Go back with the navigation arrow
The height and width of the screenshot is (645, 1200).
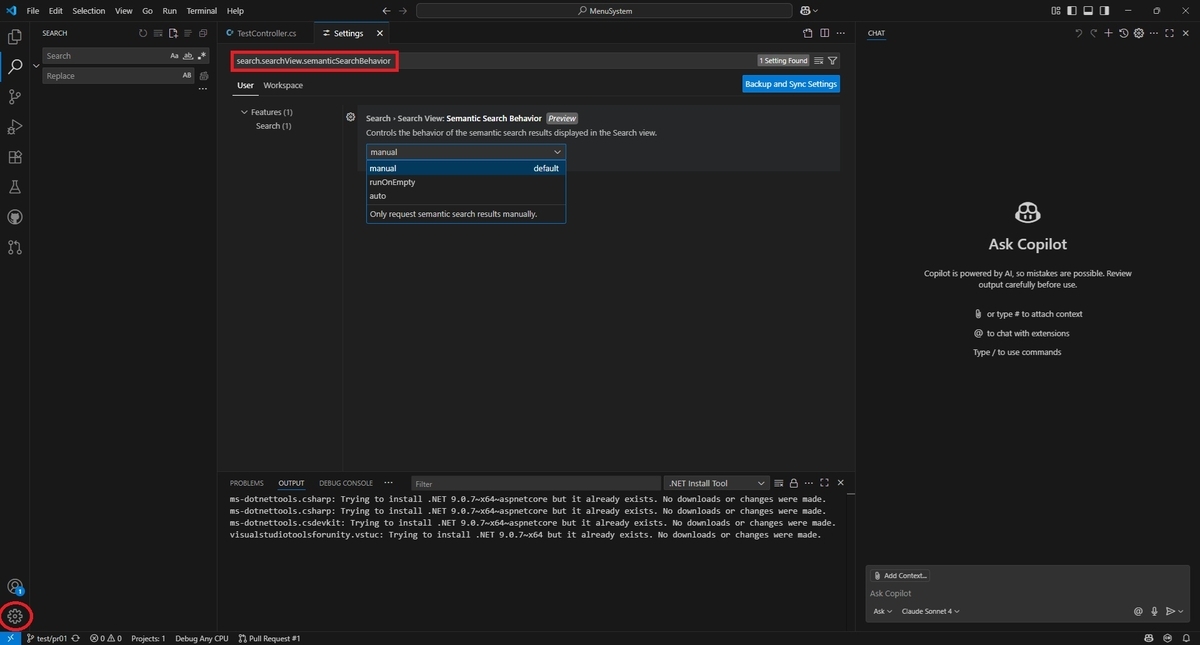tap(387, 10)
